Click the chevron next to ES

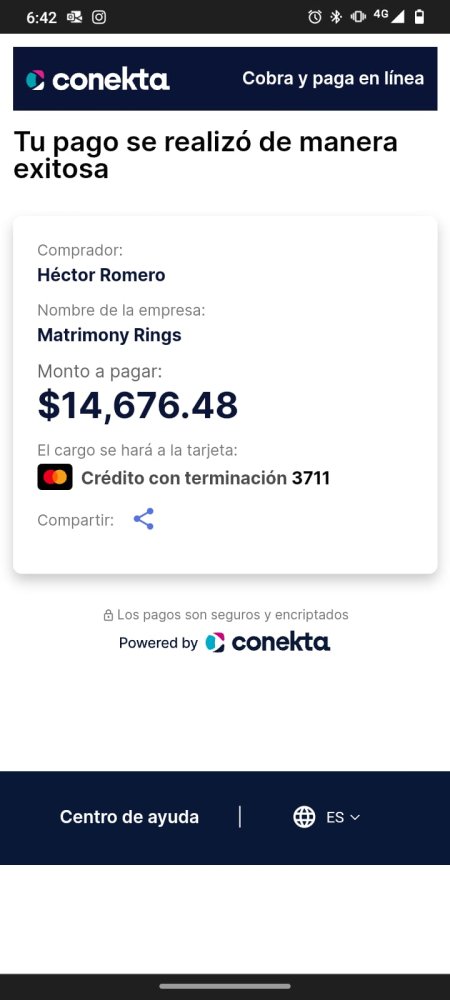pyautogui.click(x=355, y=818)
